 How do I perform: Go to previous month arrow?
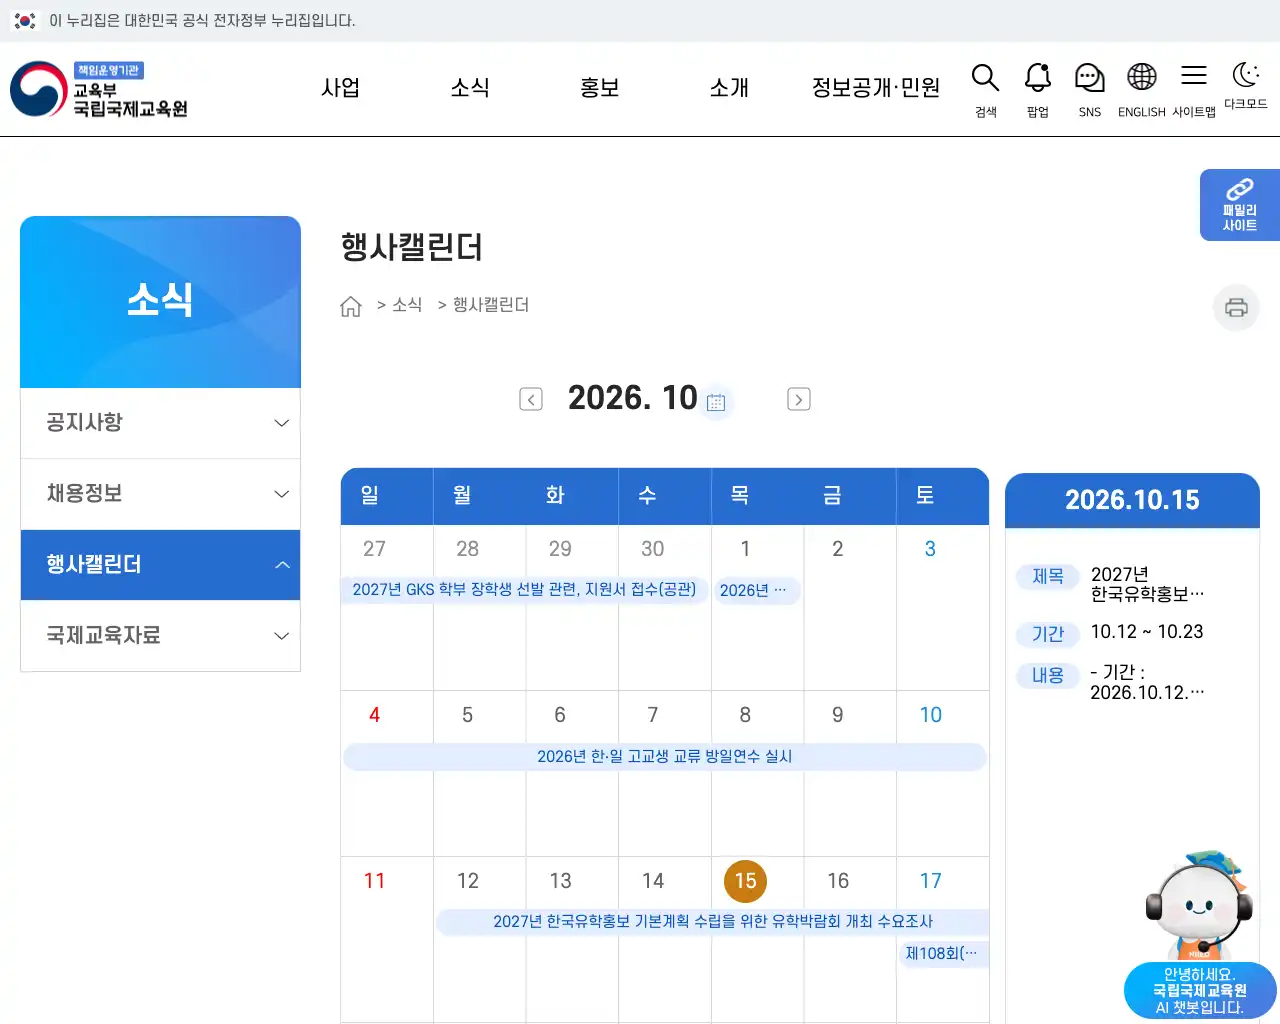pos(531,399)
